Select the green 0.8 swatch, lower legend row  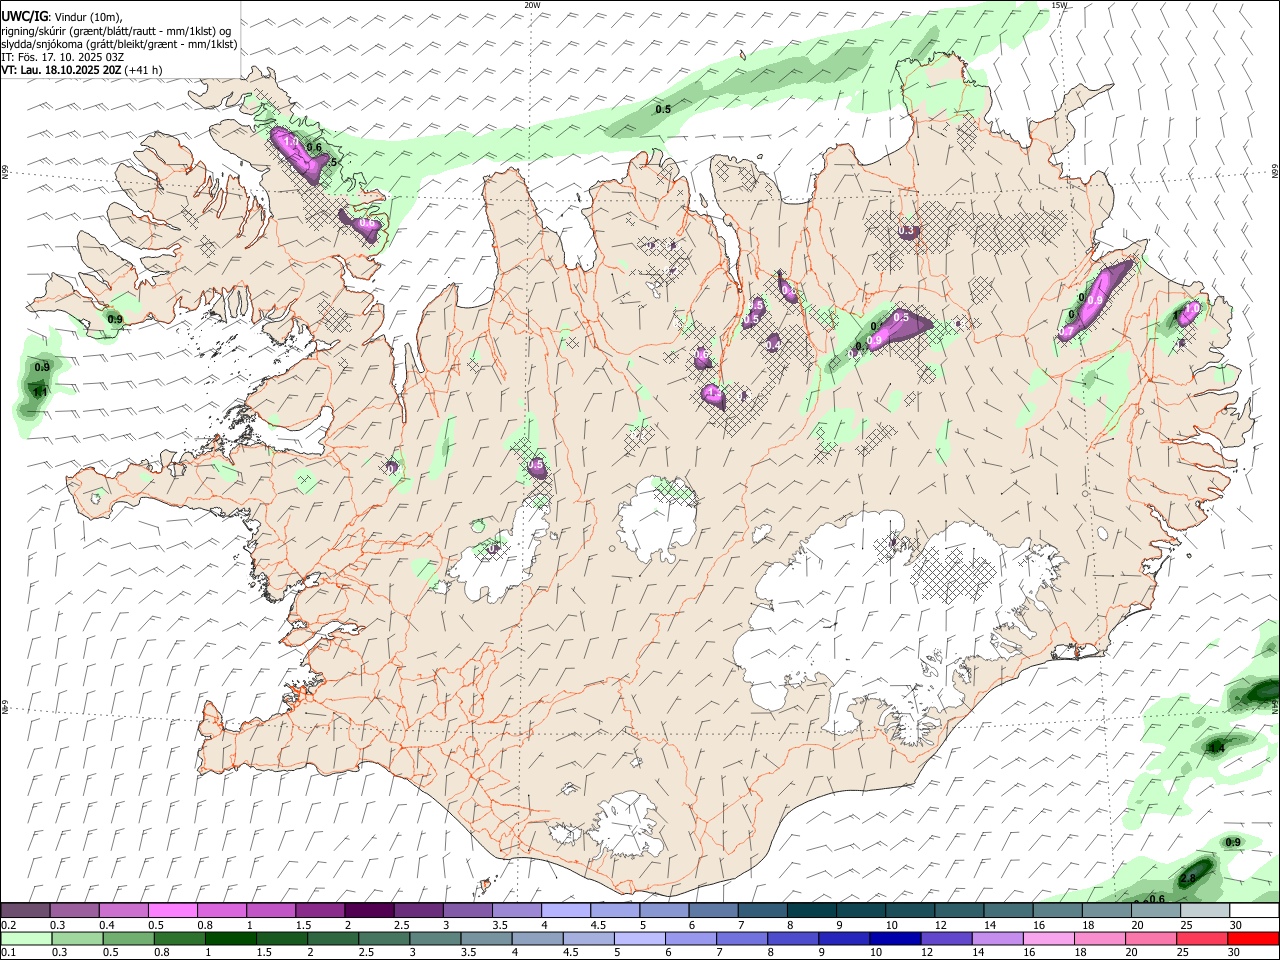pyautogui.click(x=179, y=939)
